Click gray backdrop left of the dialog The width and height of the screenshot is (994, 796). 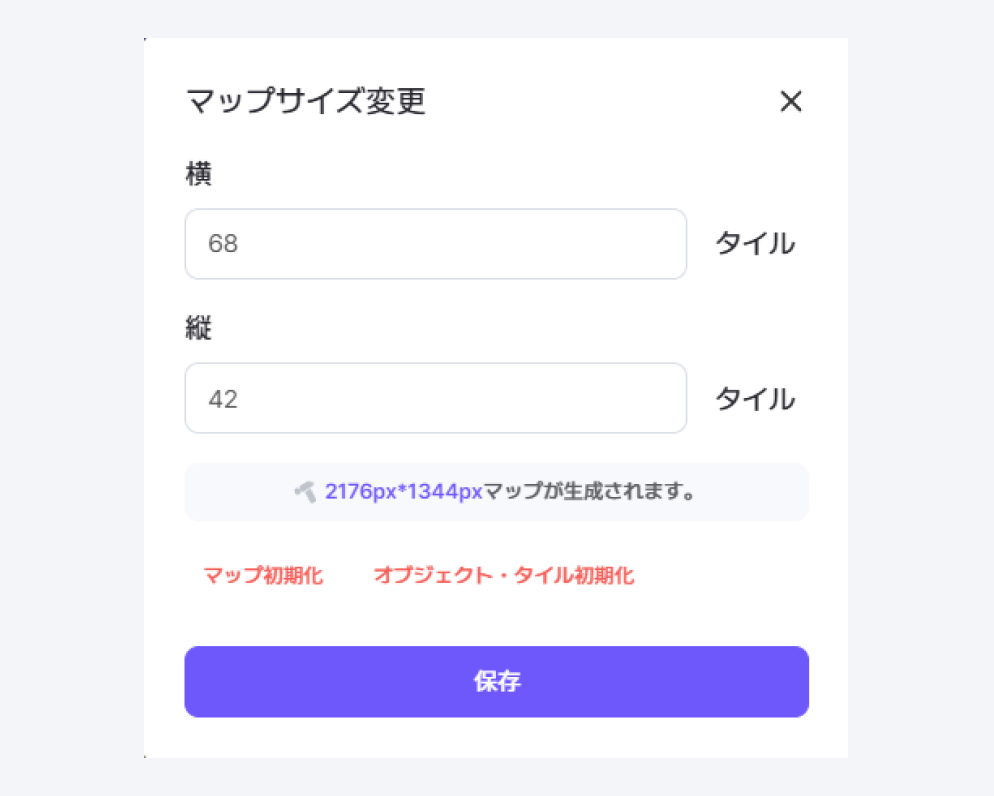pyautogui.click(x=70, y=400)
